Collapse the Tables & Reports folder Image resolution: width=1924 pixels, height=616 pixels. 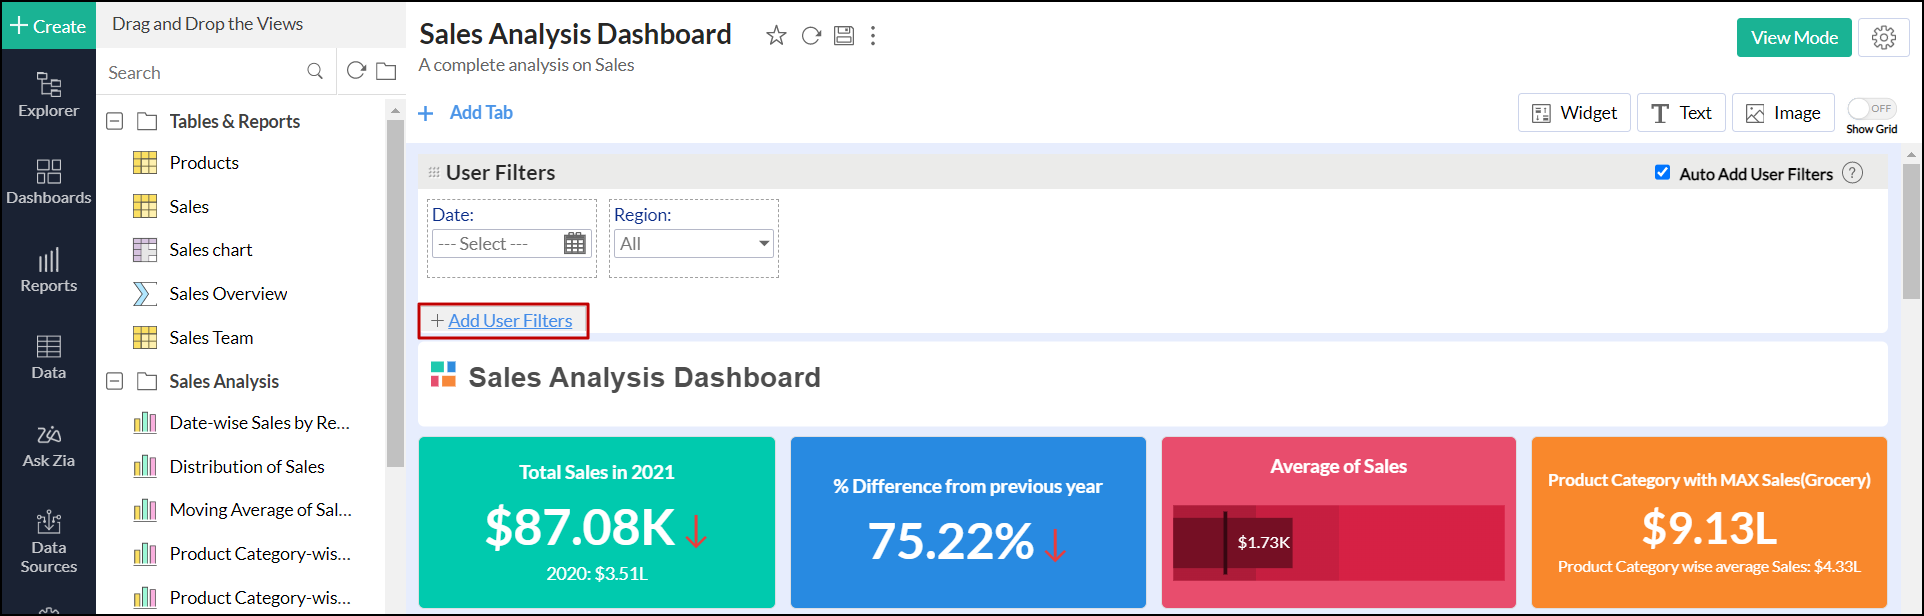pos(115,121)
